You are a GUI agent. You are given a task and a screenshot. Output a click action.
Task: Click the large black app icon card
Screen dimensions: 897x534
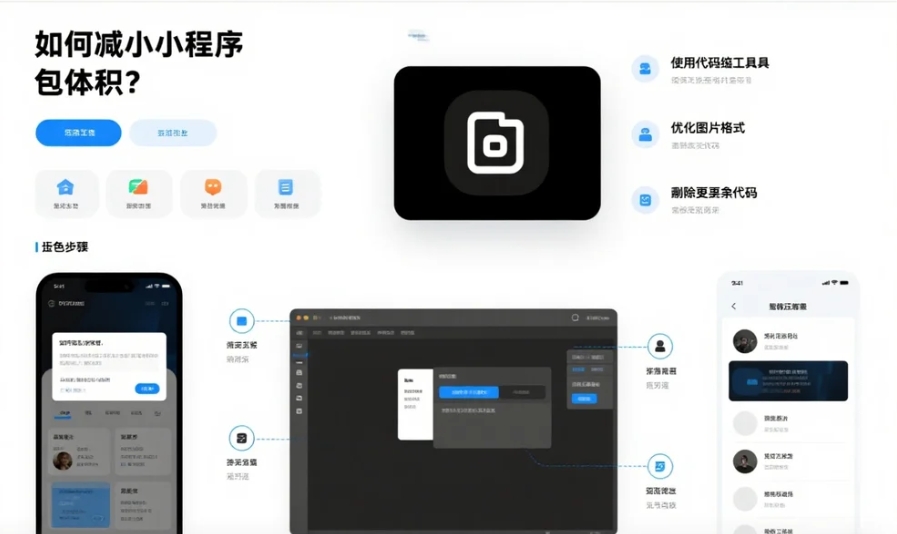(x=497, y=143)
